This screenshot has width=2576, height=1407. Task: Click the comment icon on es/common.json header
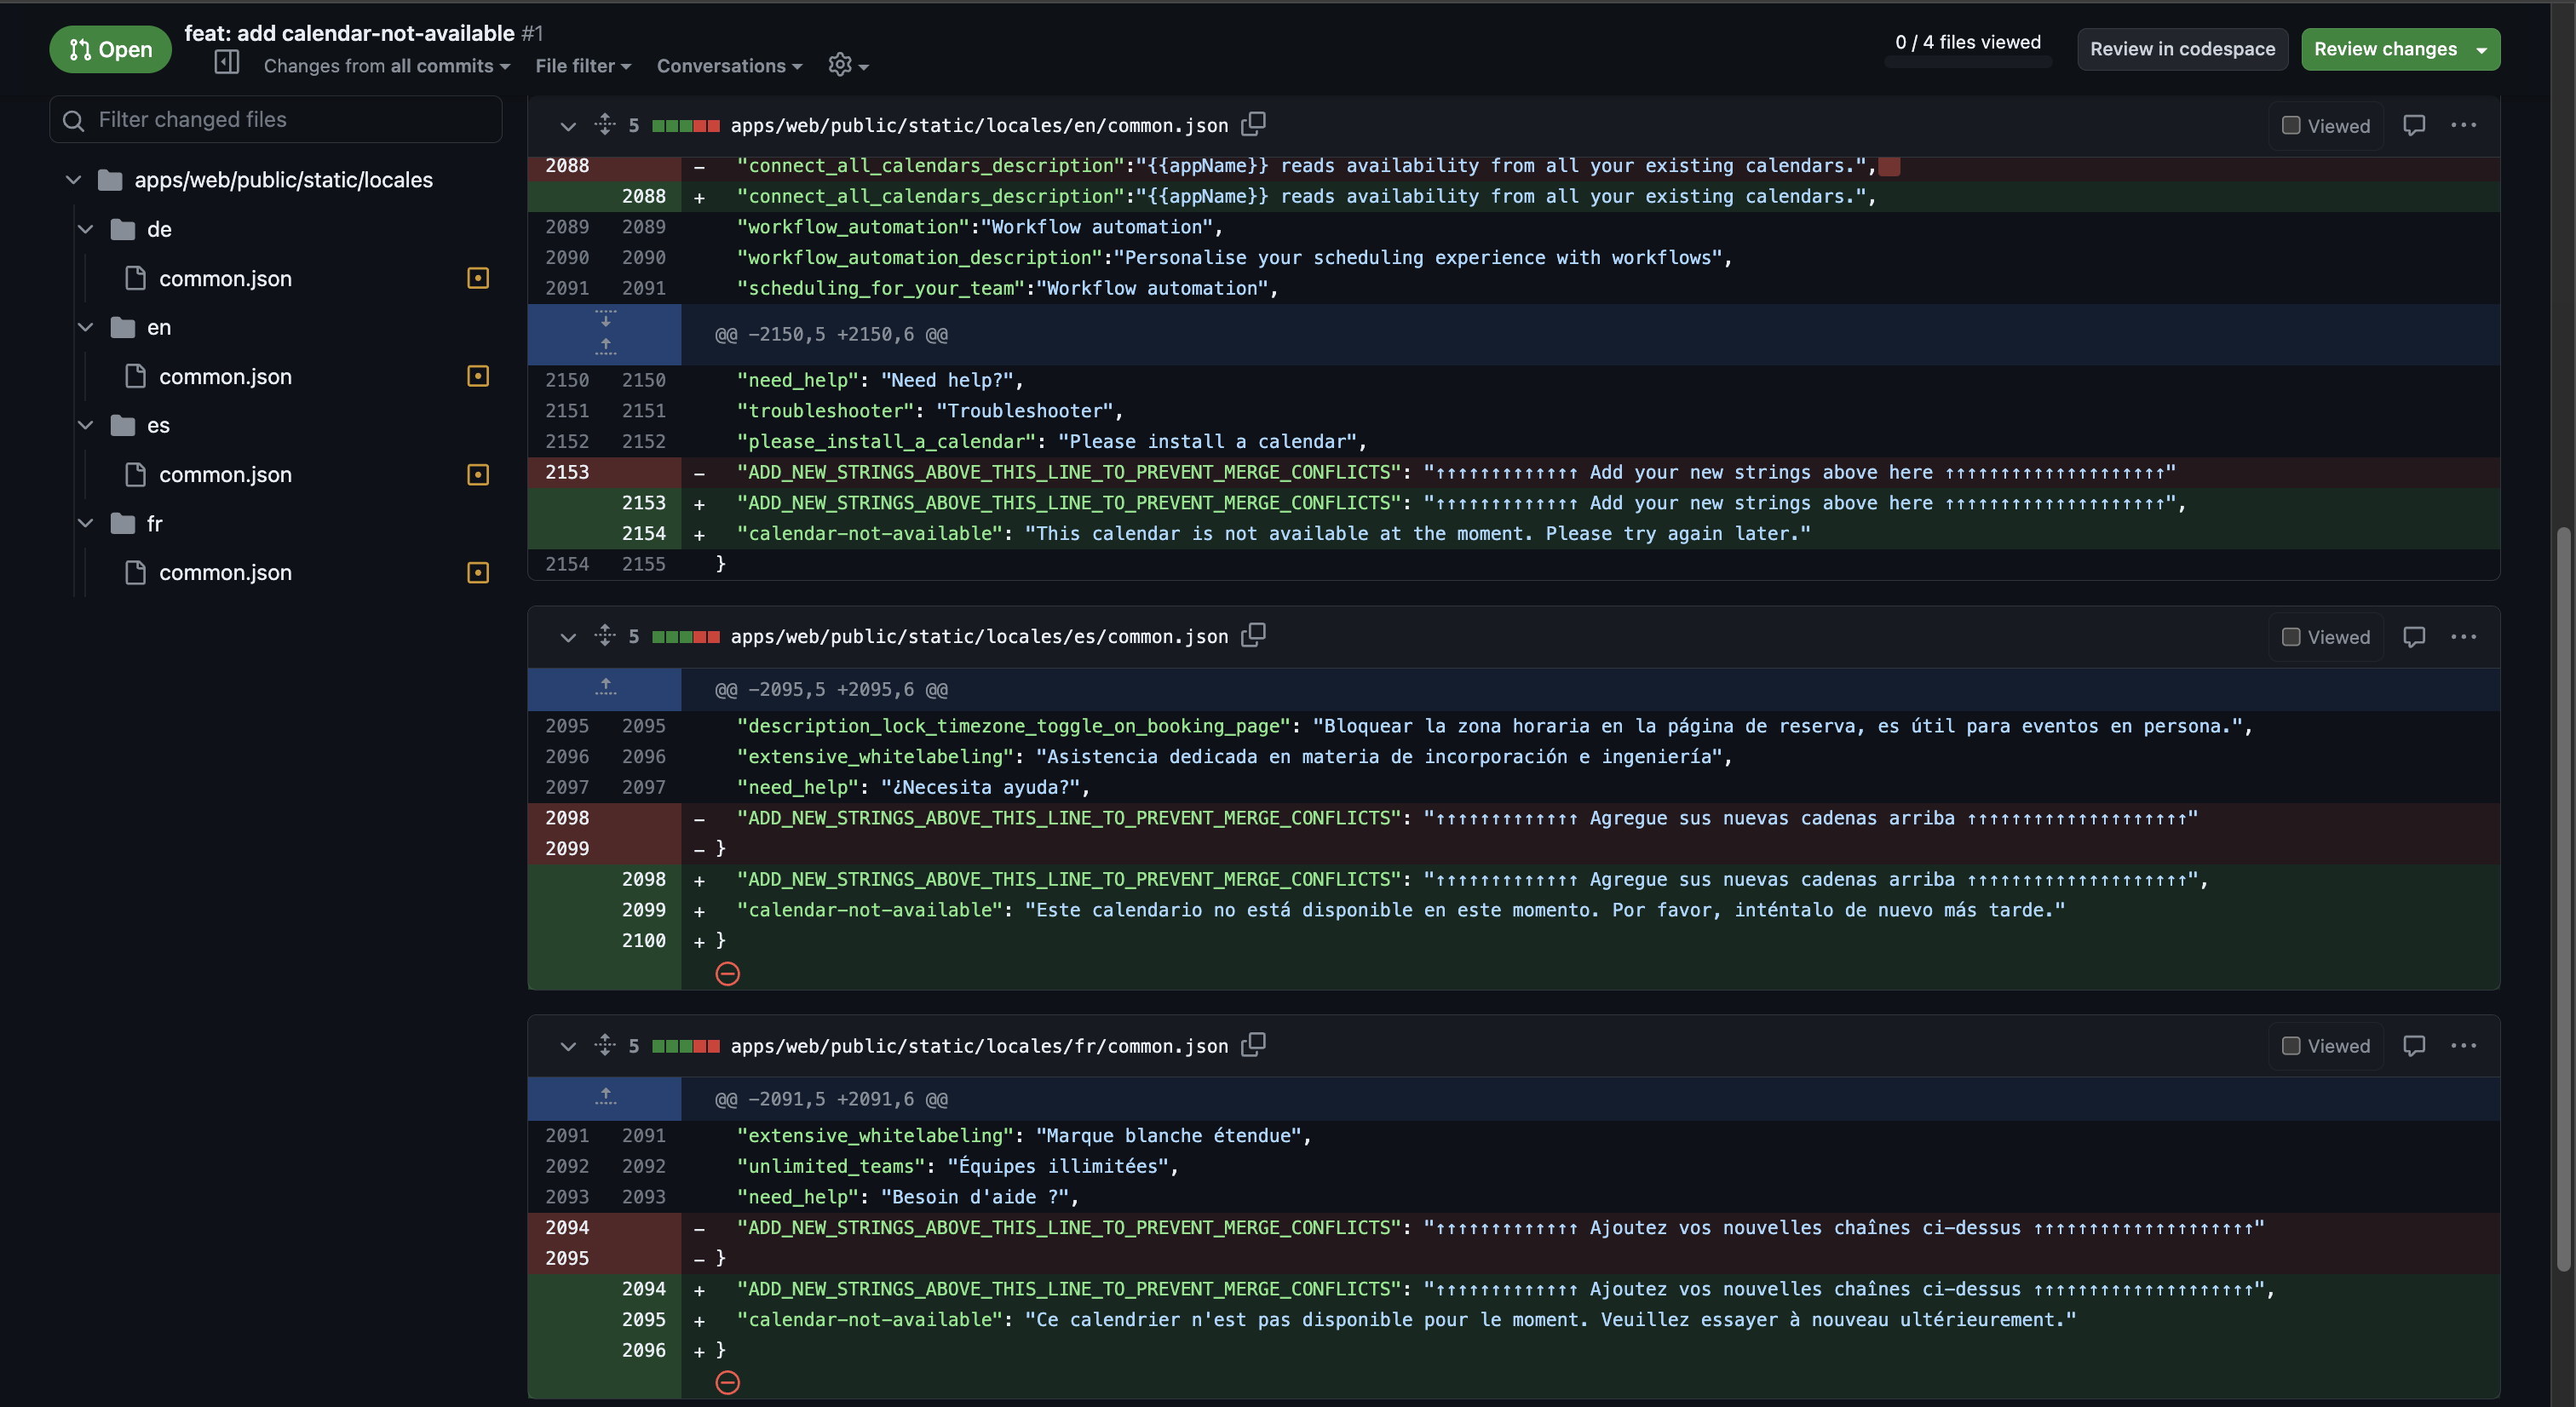[2414, 637]
